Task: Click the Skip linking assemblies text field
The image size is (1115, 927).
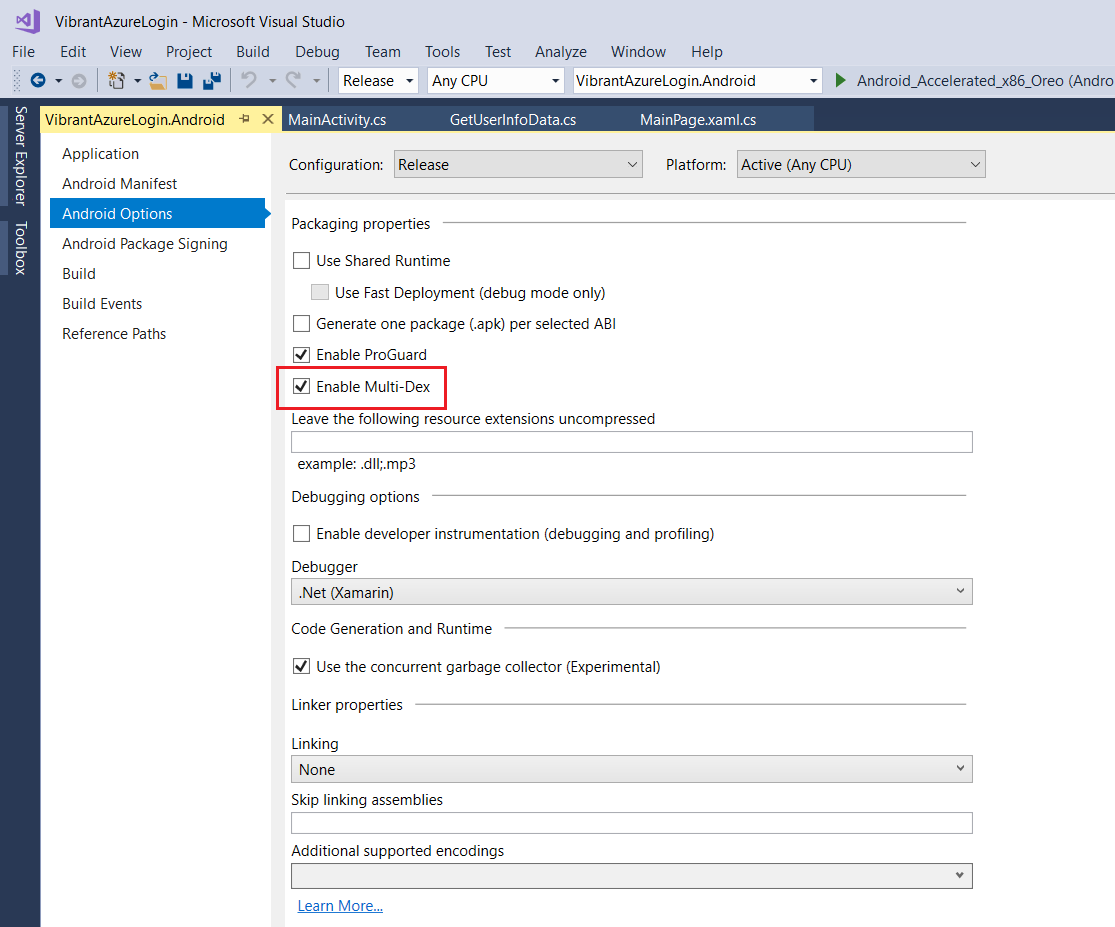Action: point(631,822)
